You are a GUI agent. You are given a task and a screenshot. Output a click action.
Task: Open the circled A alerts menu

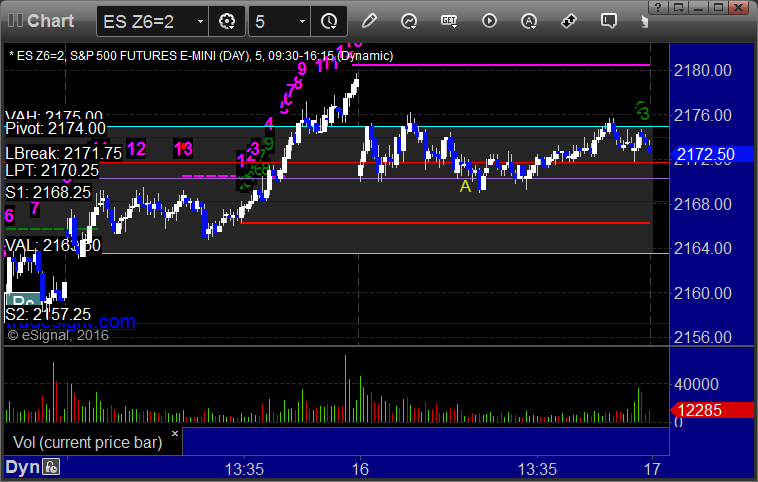(529, 21)
